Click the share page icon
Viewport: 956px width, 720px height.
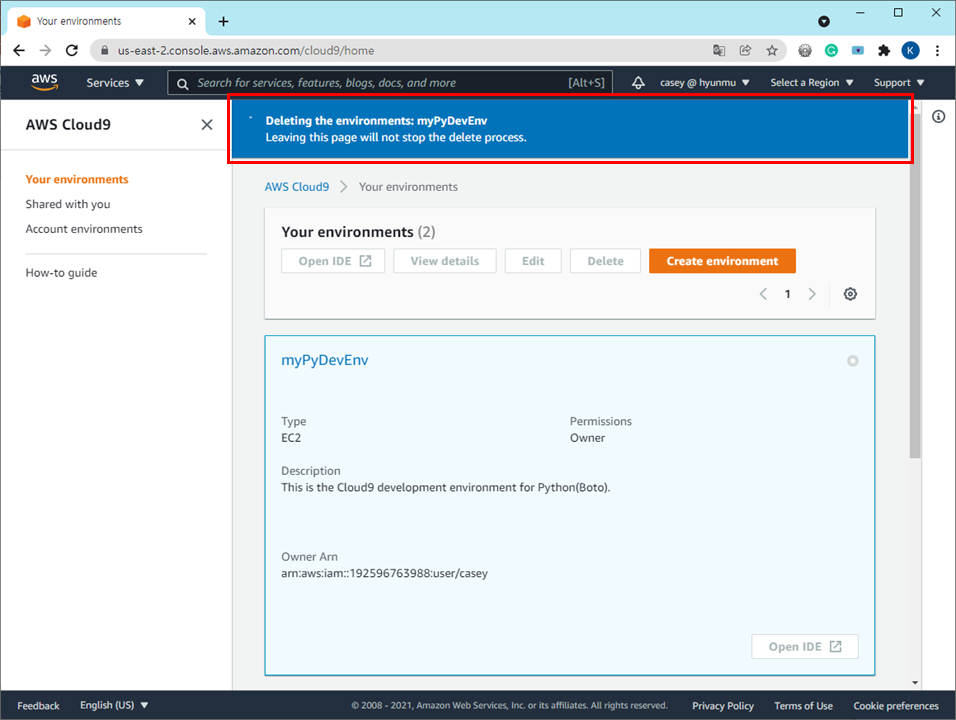(745, 51)
